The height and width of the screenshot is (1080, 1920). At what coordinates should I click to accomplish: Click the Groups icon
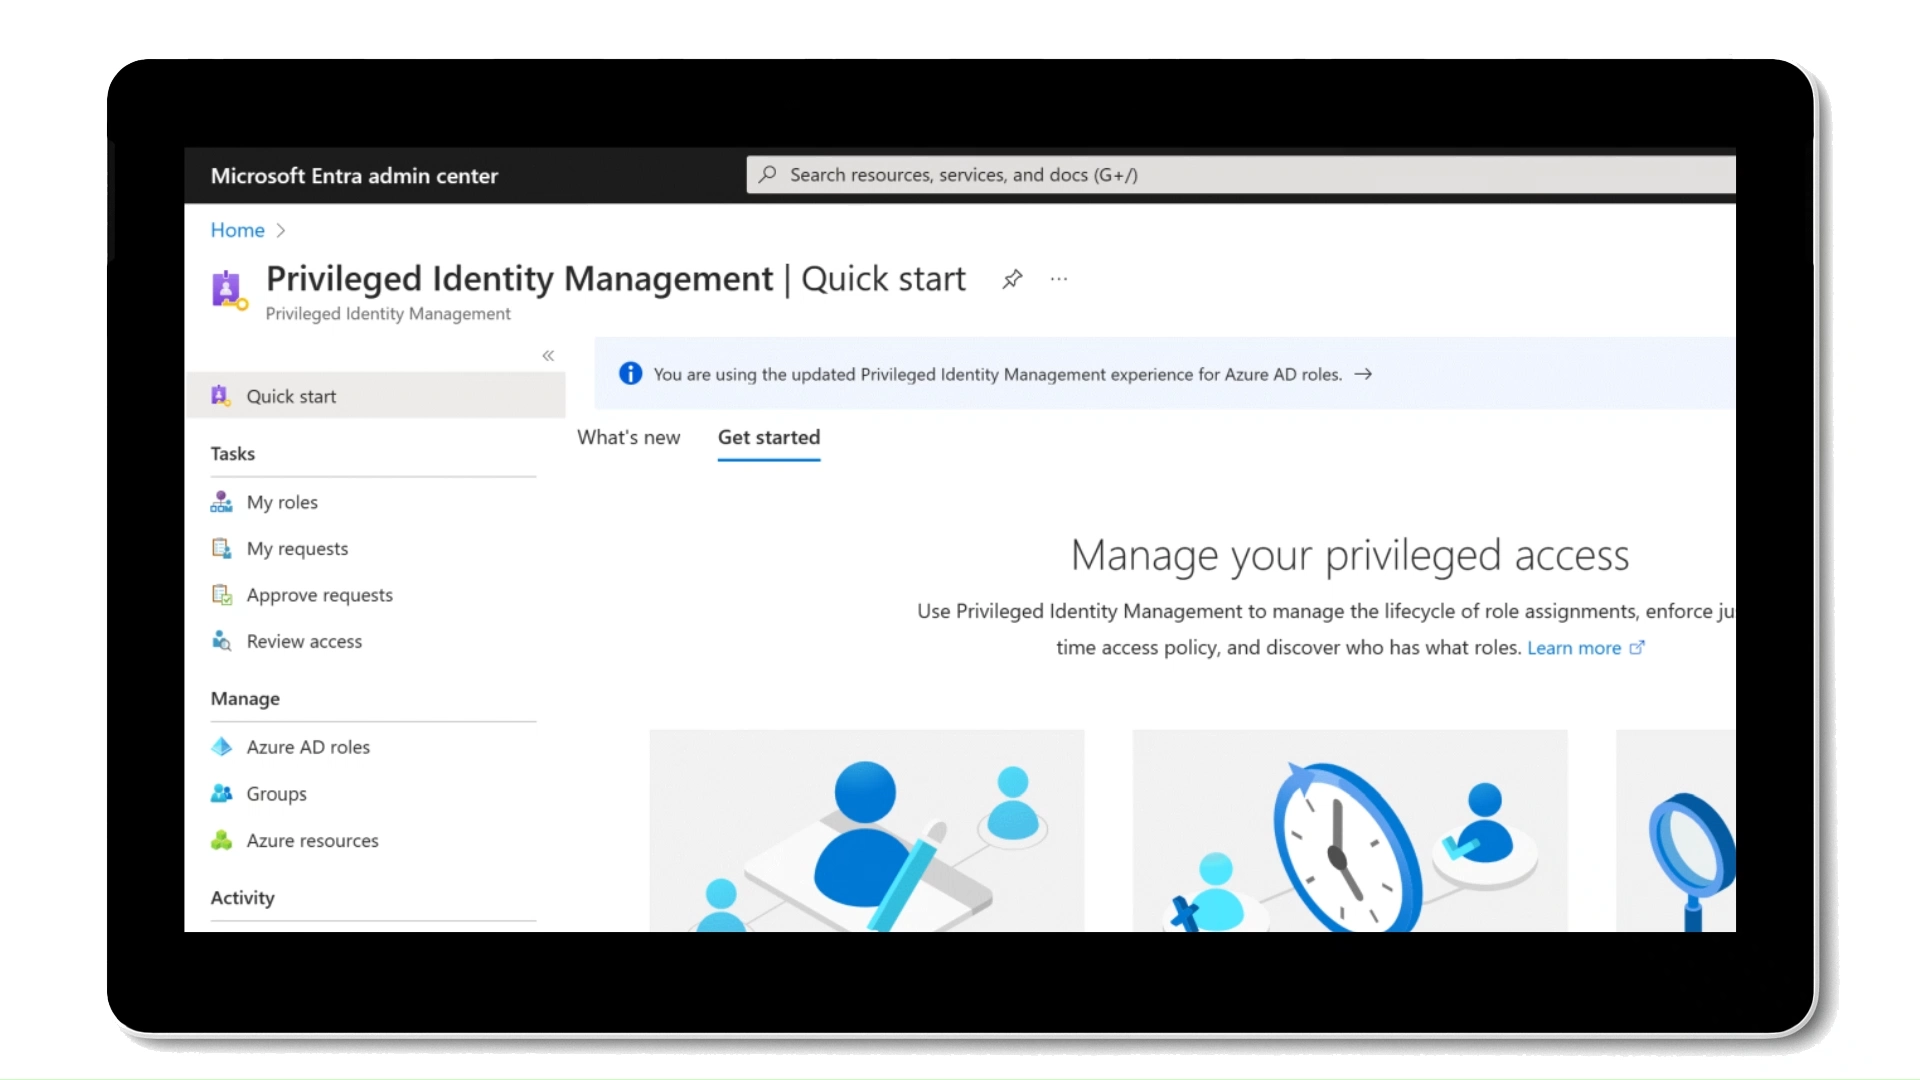pos(221,793)
